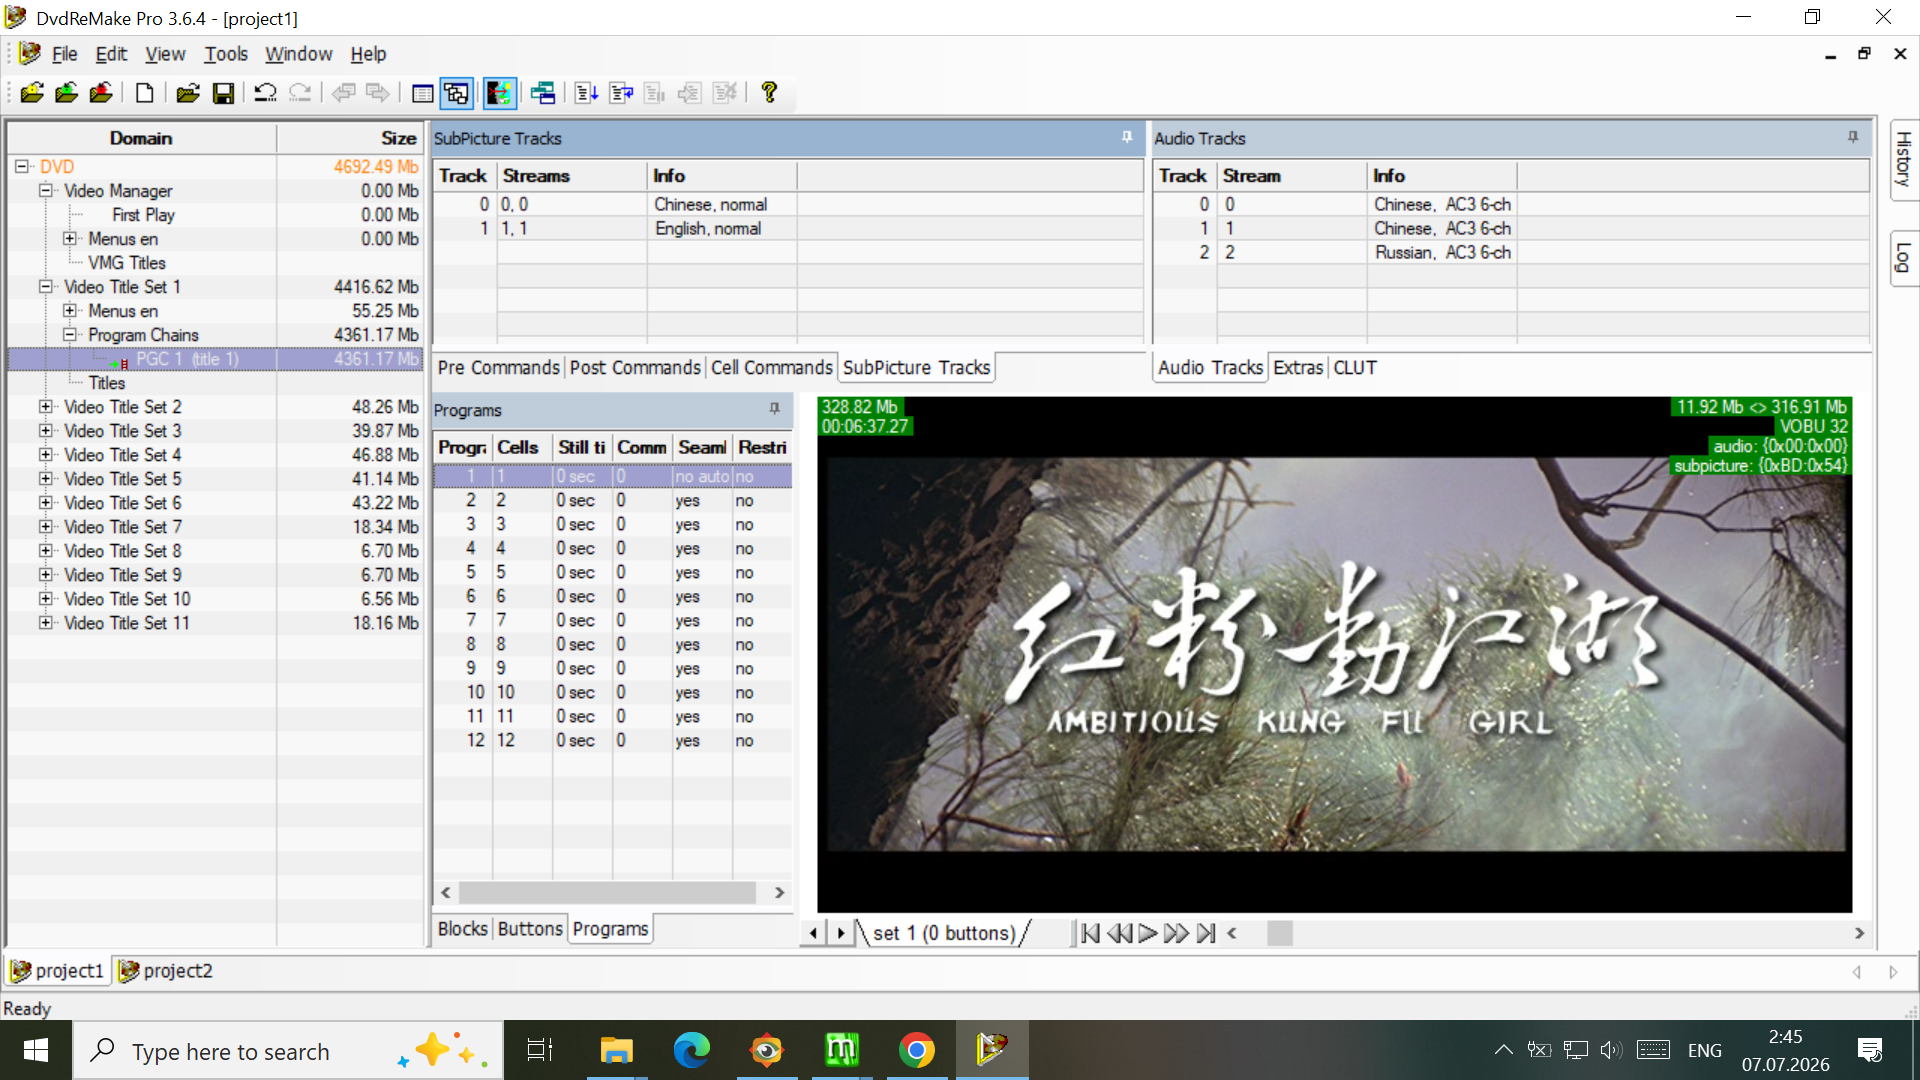Click the cascading windows layout icon

(x=543, y=93)
